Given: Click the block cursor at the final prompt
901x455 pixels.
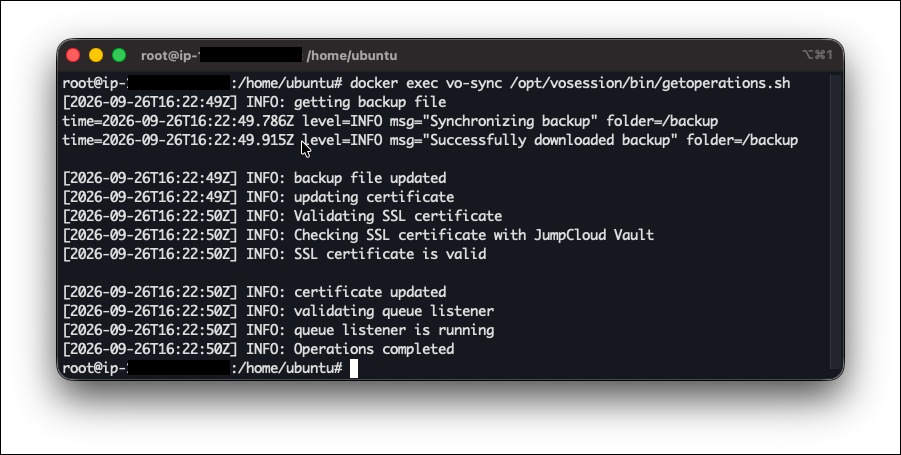Looking at the screenshot, I should point(354,368).
